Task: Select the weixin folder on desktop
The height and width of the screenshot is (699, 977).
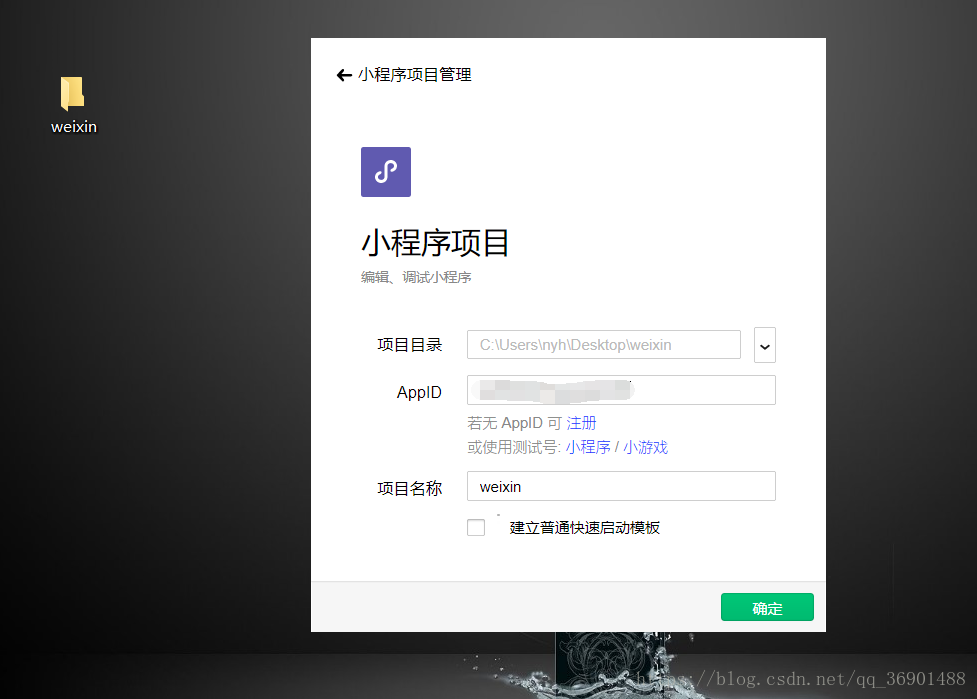Action: [74, 105]
